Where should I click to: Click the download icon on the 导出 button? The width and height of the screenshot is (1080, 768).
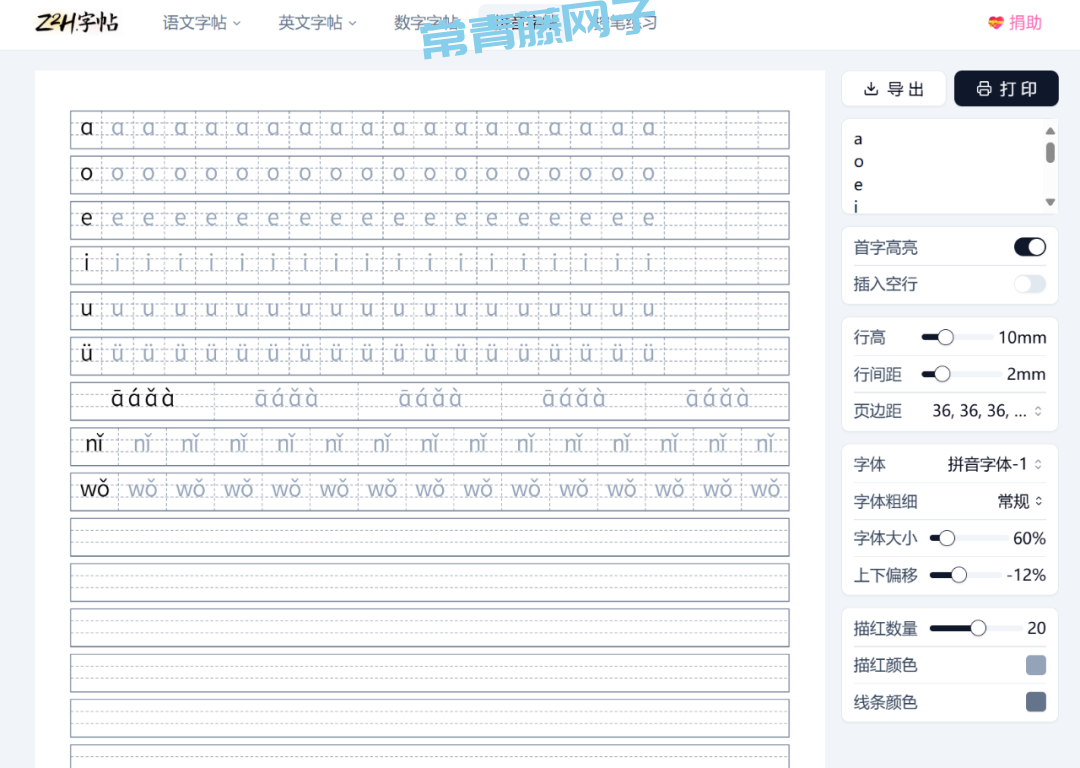coord(871,89)
